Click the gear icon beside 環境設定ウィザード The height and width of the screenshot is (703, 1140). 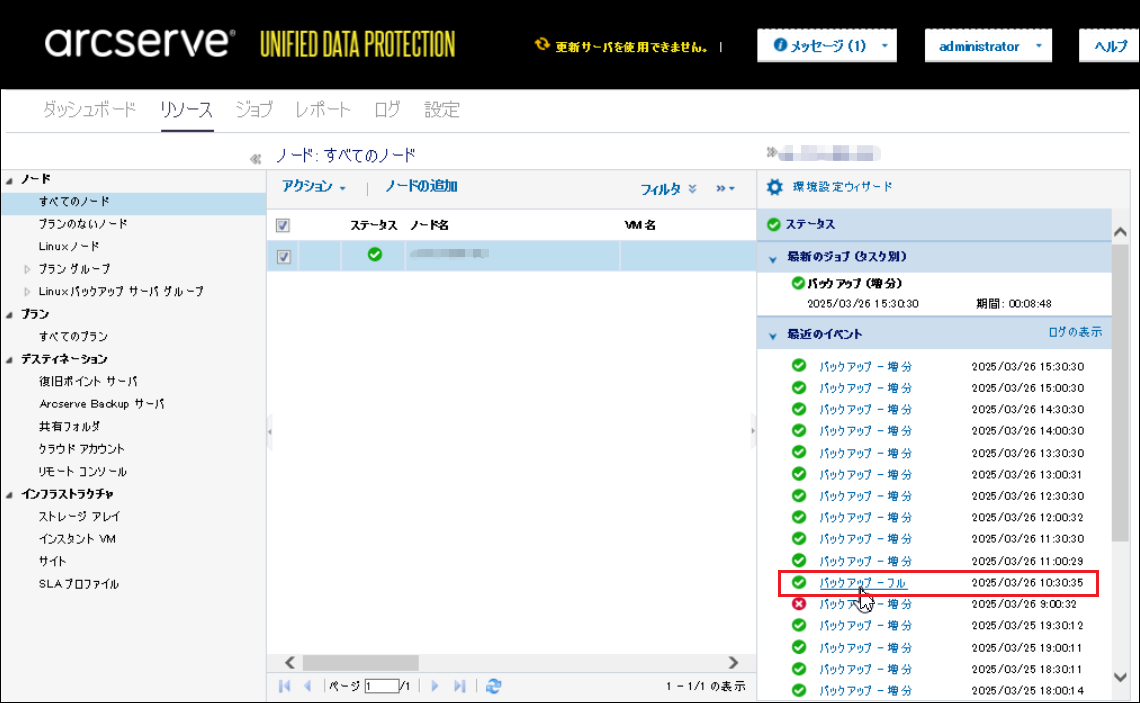click(775, 187)
